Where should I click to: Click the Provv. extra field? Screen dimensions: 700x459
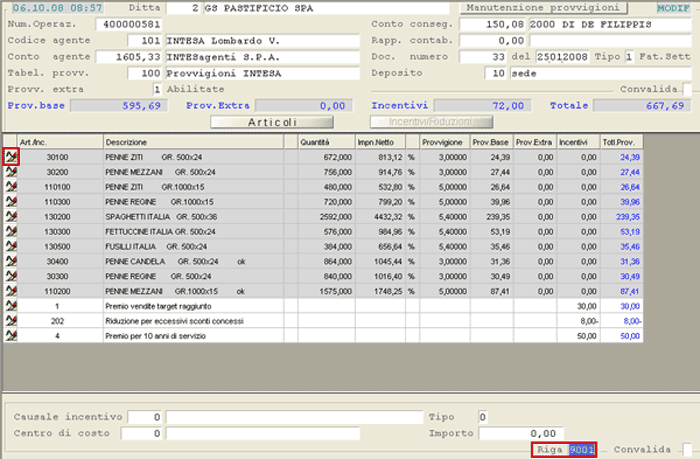[x=157, y=89]
